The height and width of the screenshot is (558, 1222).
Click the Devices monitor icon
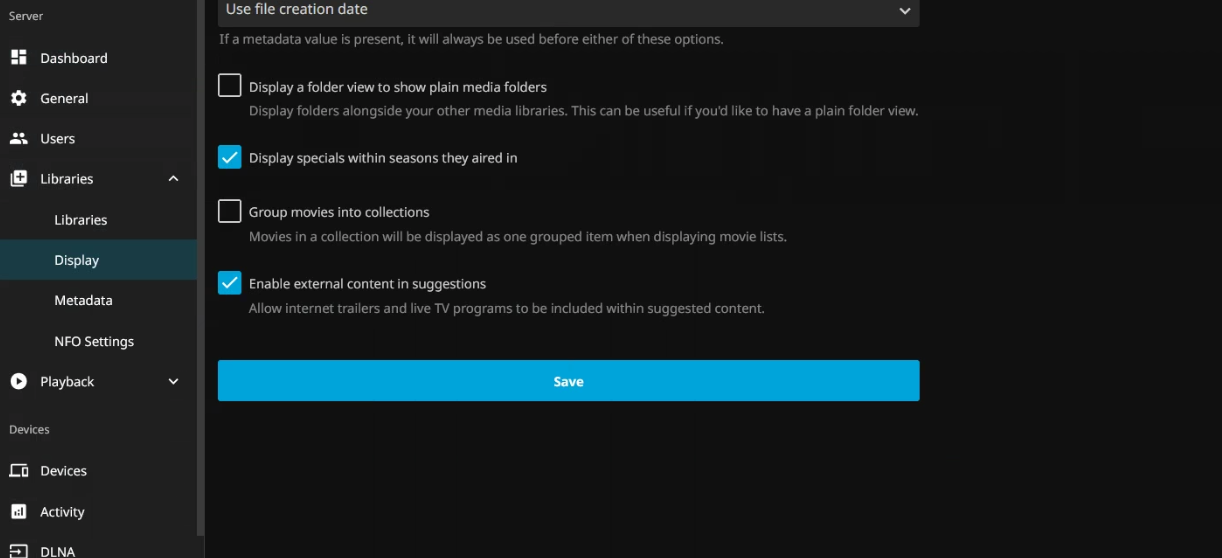point(18,471)
